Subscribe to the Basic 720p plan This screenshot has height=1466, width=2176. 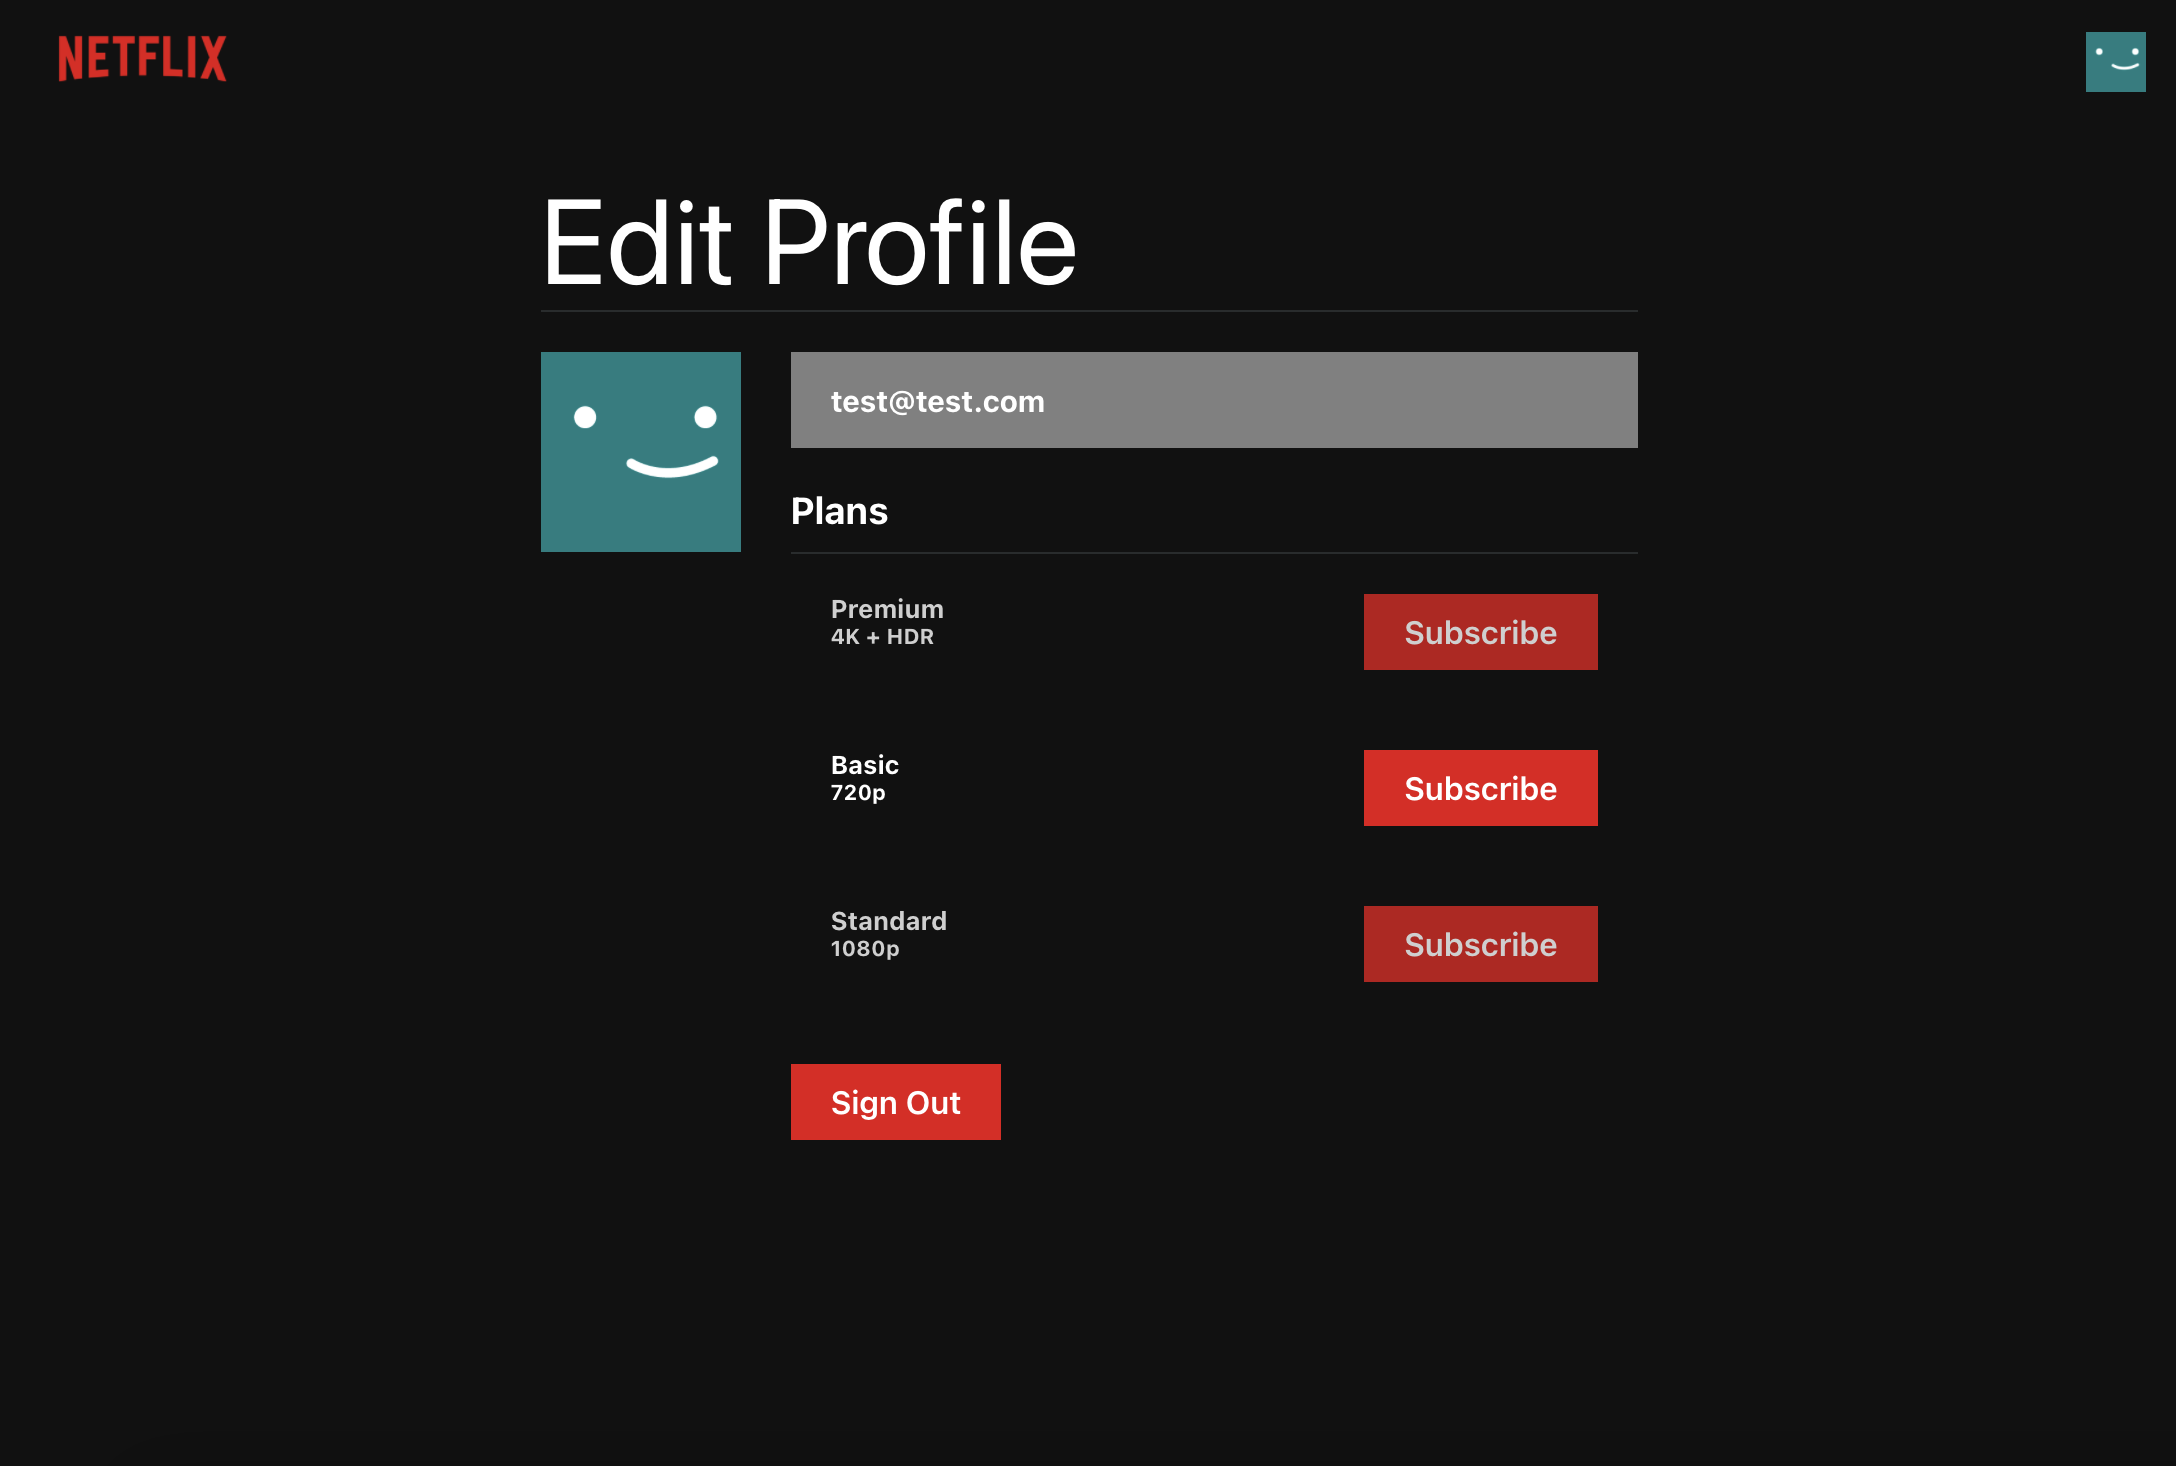pyautogui.click(x=1480, y=787)
